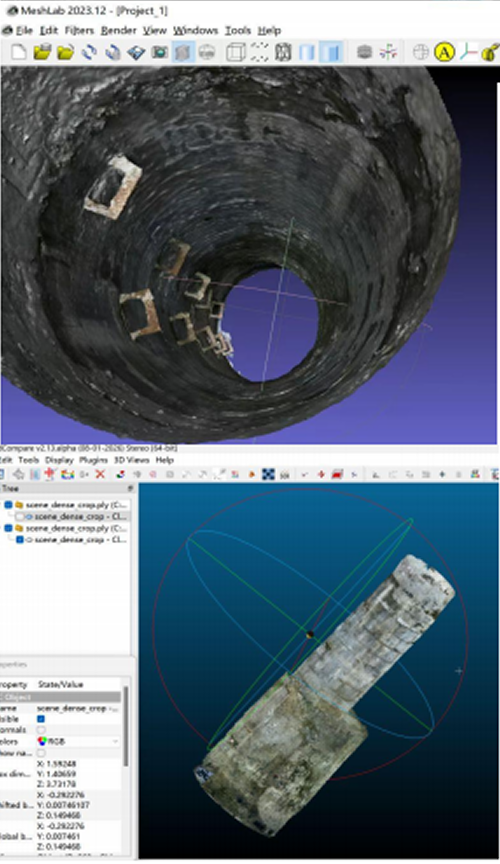Click the first yellow folder Open project icon

42,52
